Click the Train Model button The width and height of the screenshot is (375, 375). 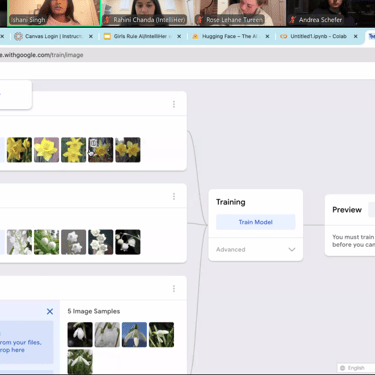click(255, 222)
